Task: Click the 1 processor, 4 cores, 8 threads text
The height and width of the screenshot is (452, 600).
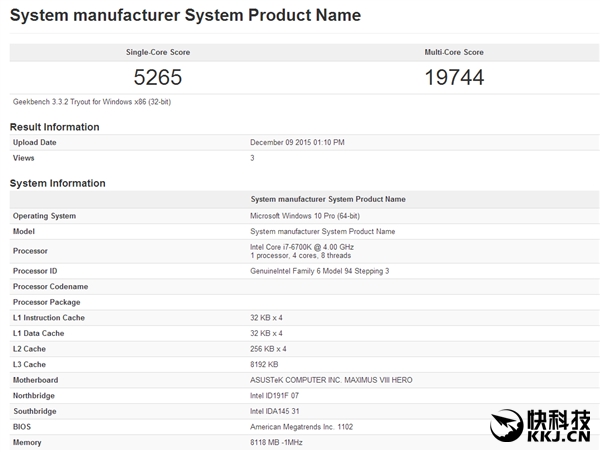Action: click(x=301, y=255)
